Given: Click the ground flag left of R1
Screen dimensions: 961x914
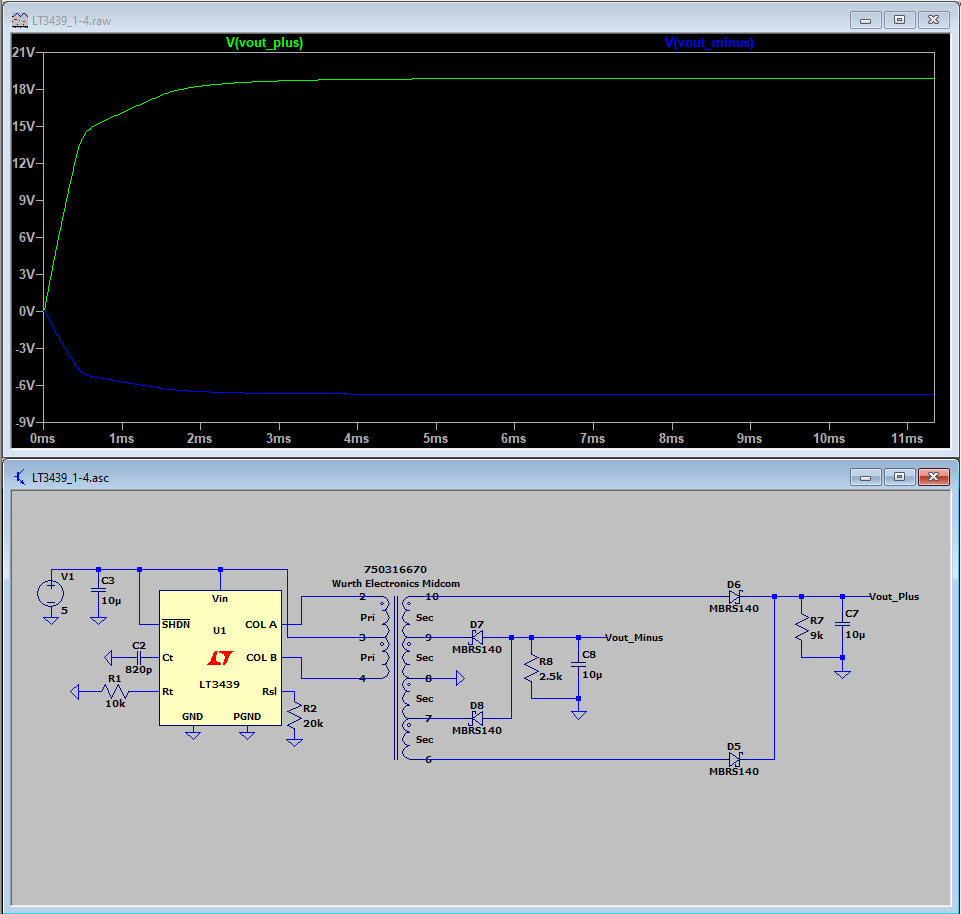Looking at the screenshot, I should coord(75,691).
